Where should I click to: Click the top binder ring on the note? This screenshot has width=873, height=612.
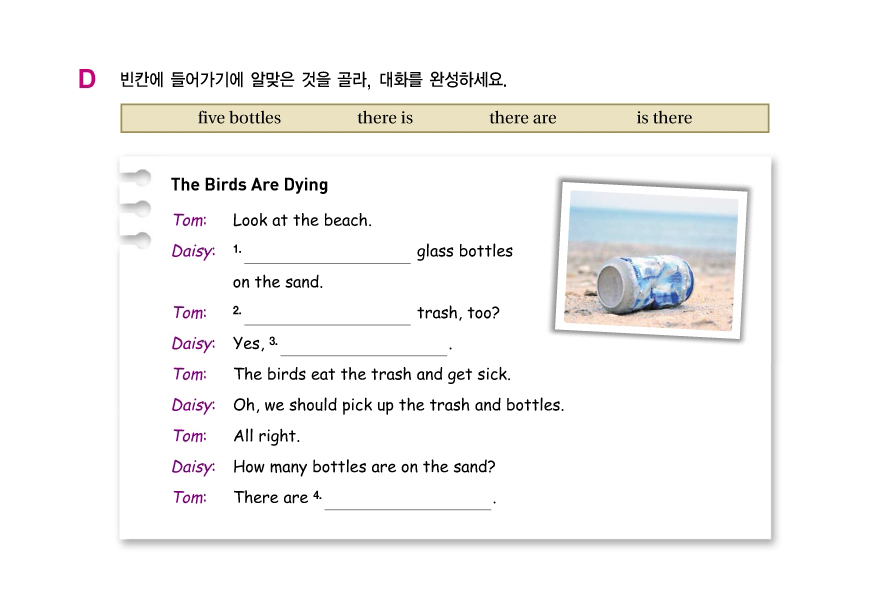(x=135, y=179)
